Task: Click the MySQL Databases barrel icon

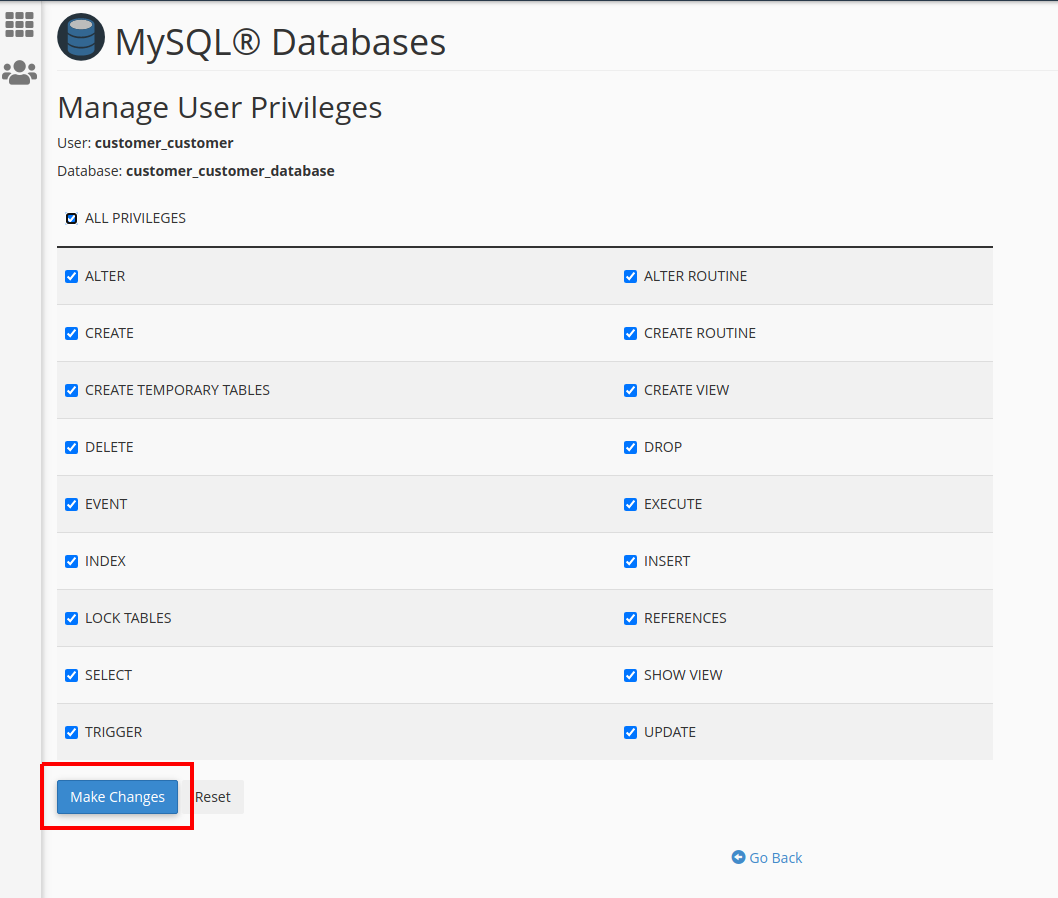Action: [x=80, y=39]
